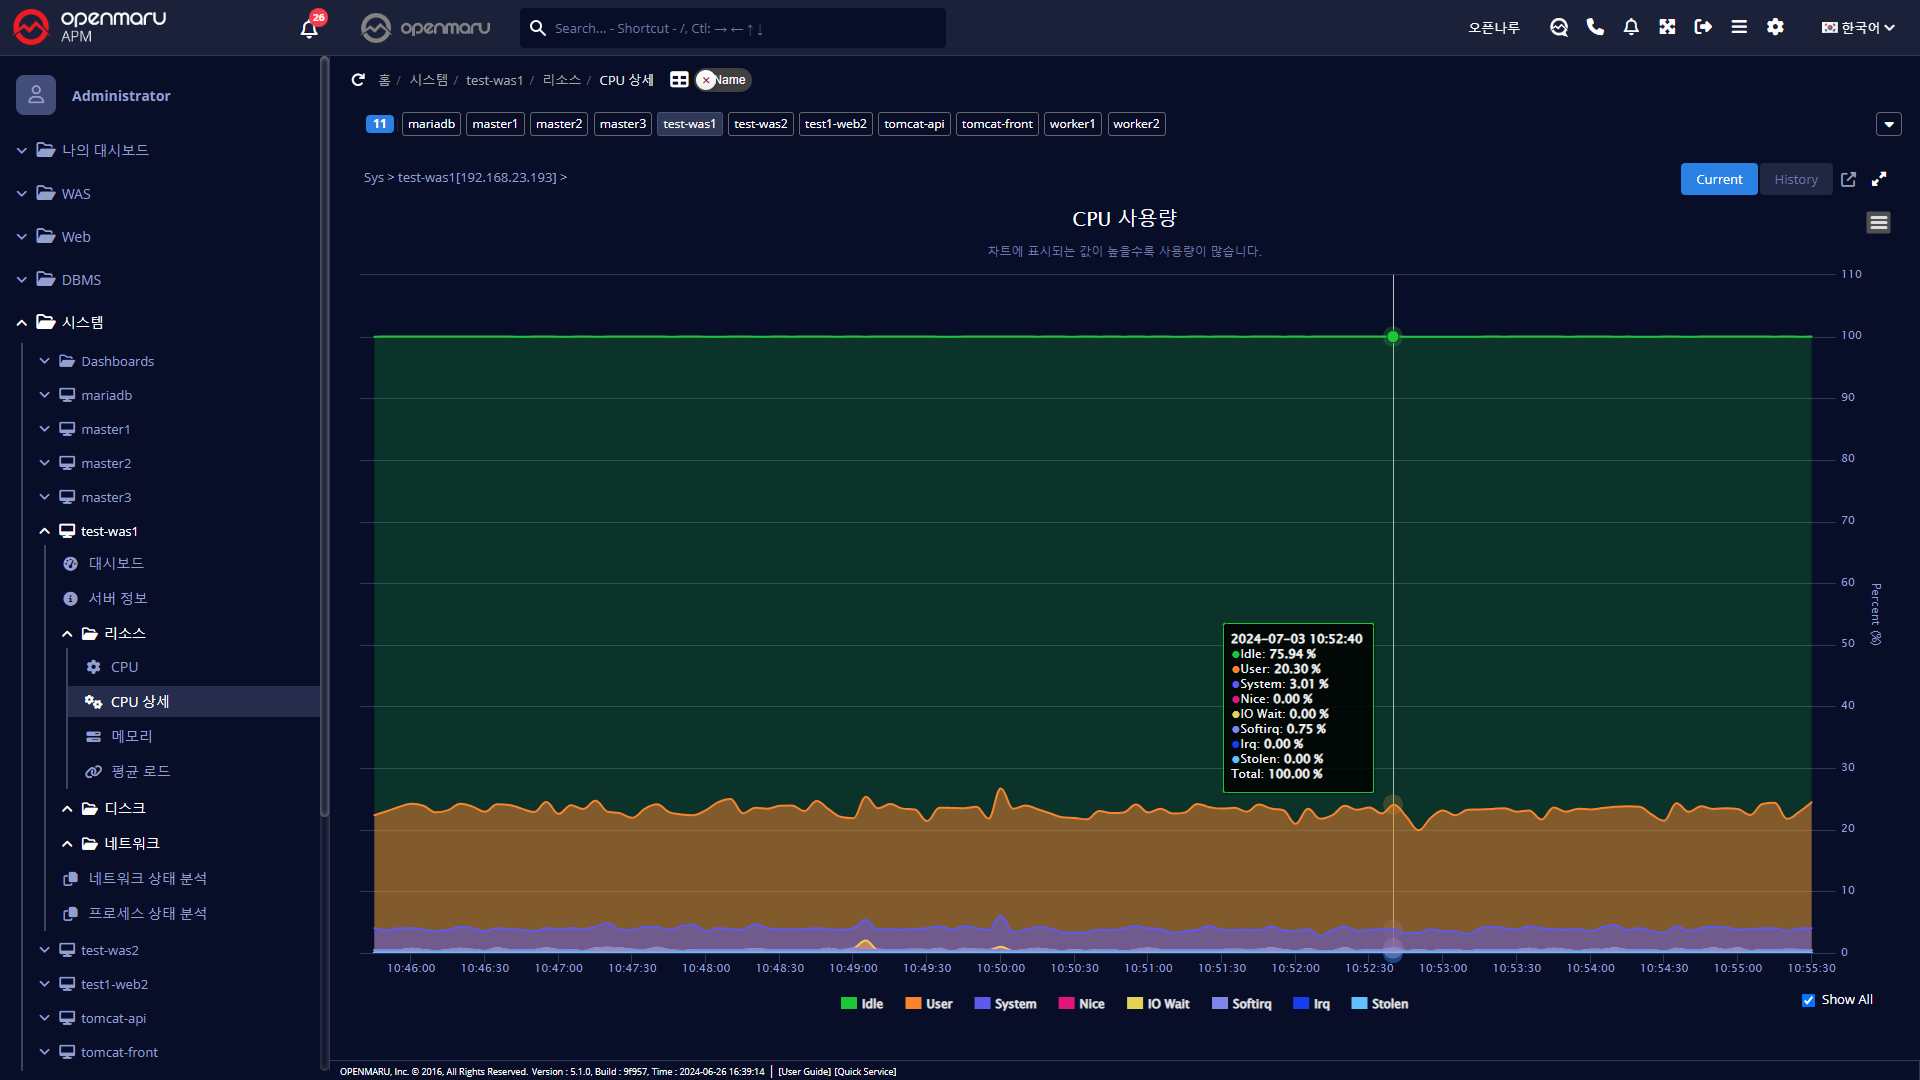Image resolution: width=1920 pixels, height=1080 pixels.
Task: Expand the server list dropdown arrow
Action: tap(1888, 124)
